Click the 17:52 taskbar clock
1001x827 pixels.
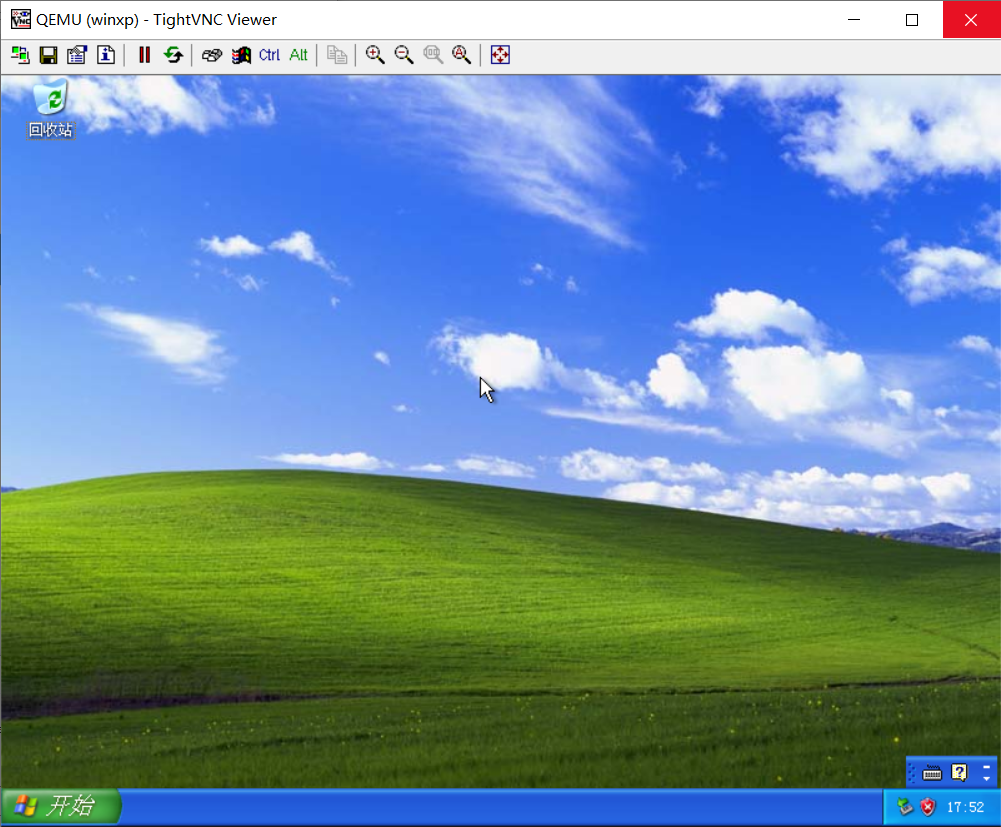965,807
